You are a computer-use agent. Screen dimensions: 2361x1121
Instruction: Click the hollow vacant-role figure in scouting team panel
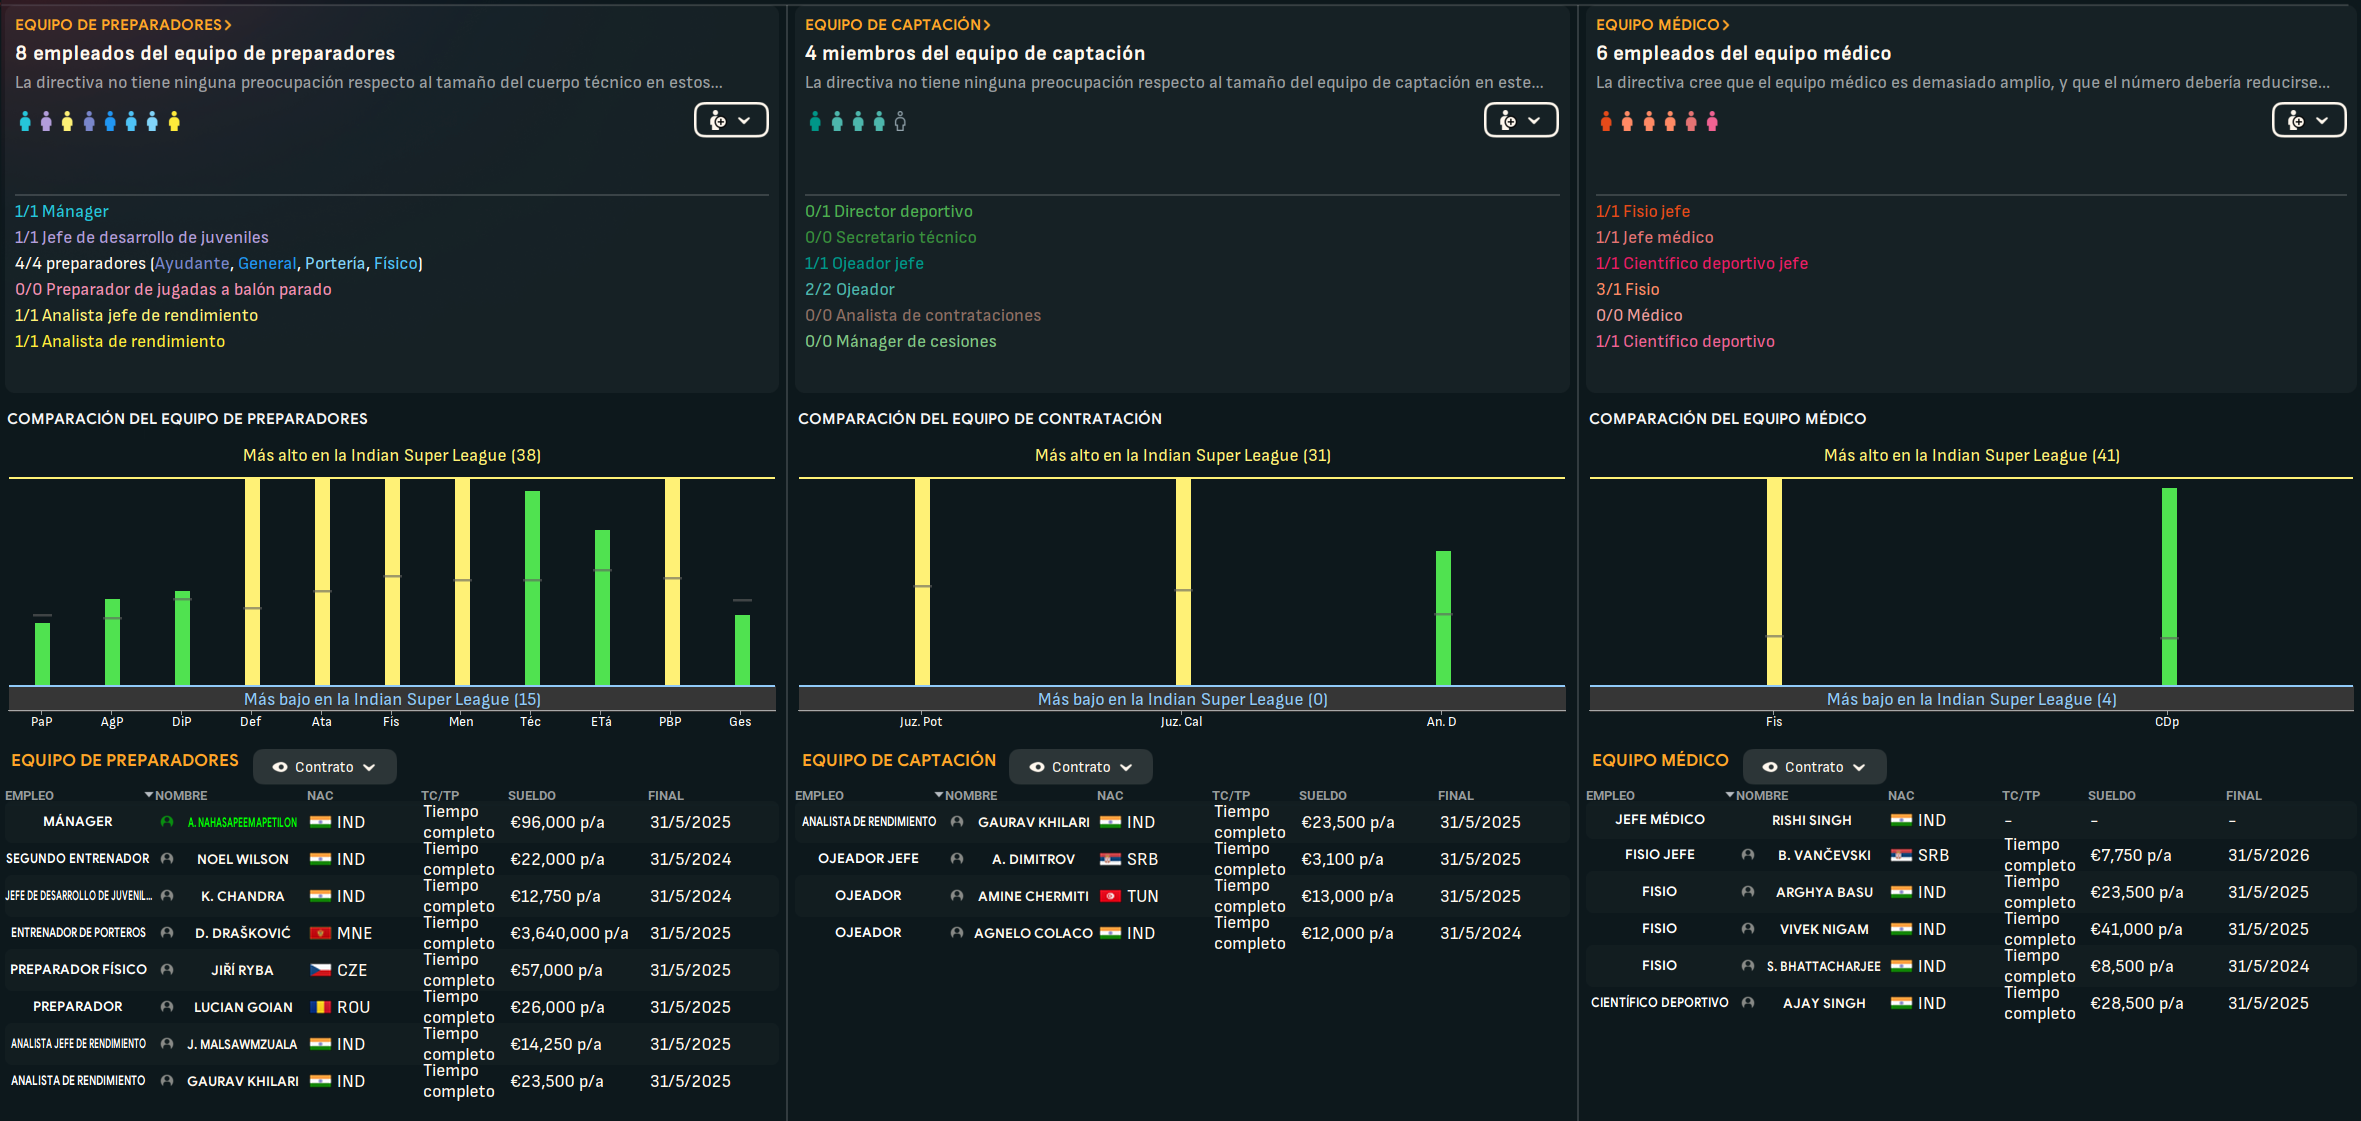point(900,122)
